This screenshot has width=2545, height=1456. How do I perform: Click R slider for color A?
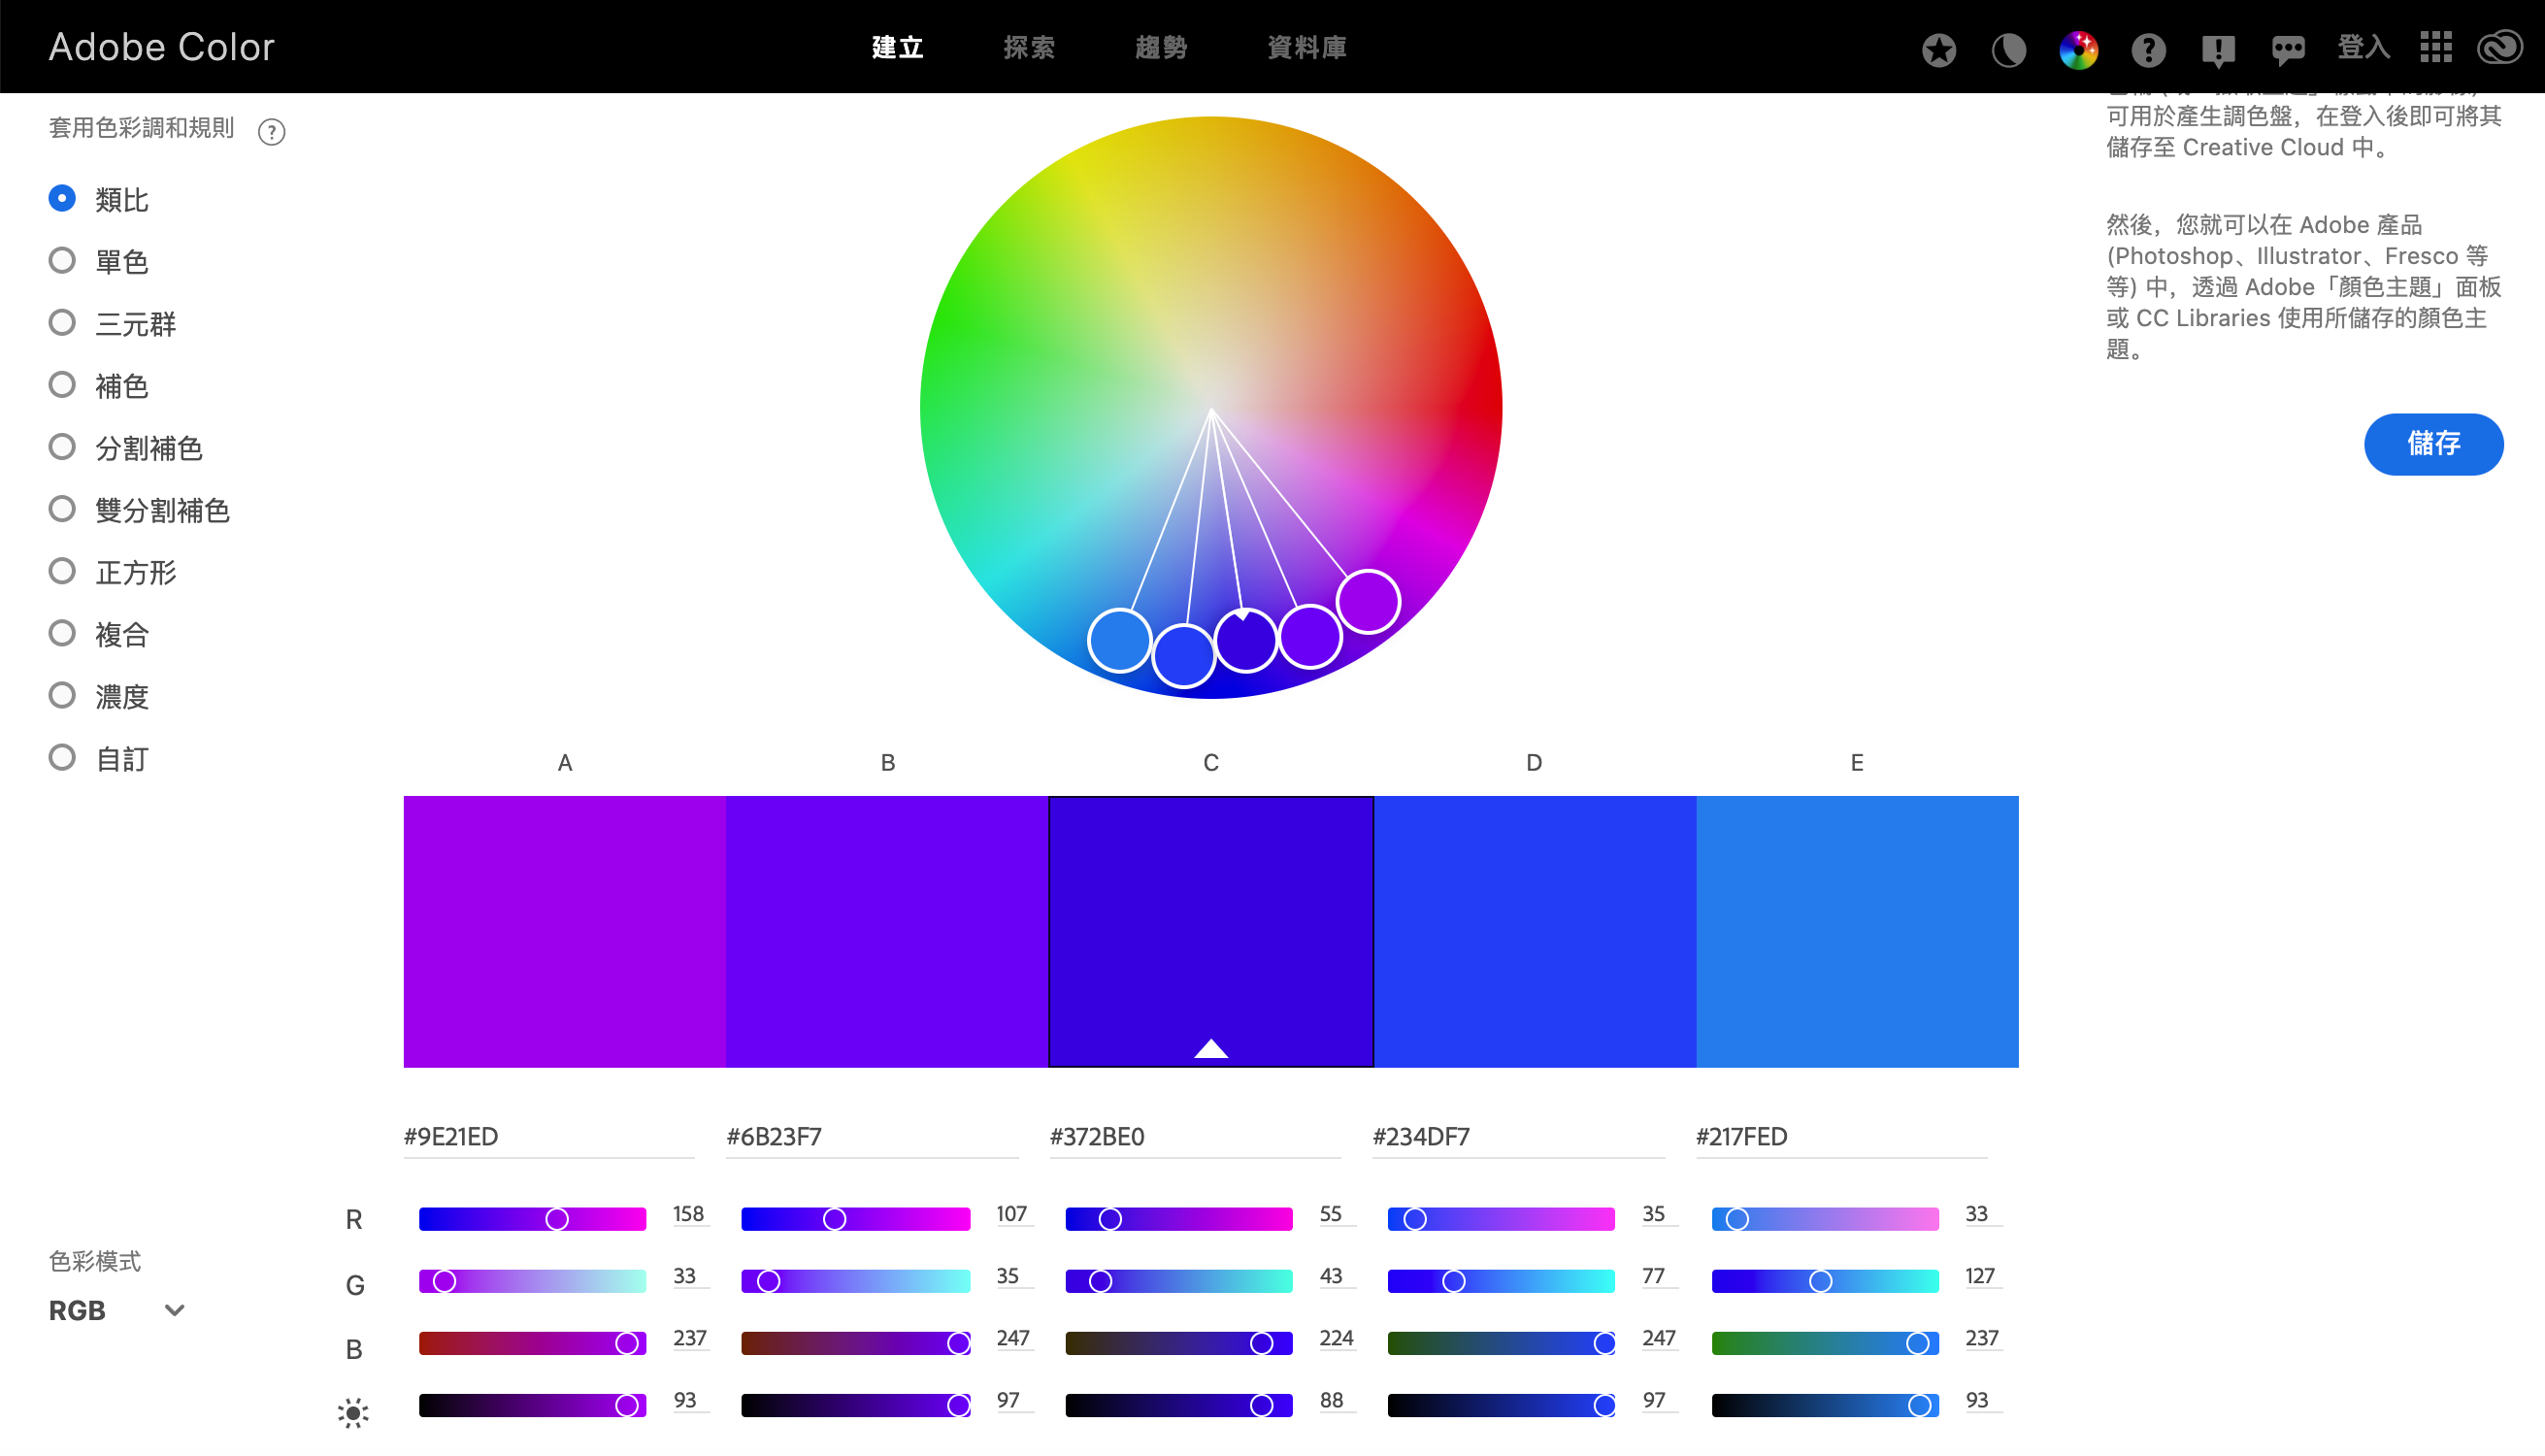click(x=532, y=1218)
